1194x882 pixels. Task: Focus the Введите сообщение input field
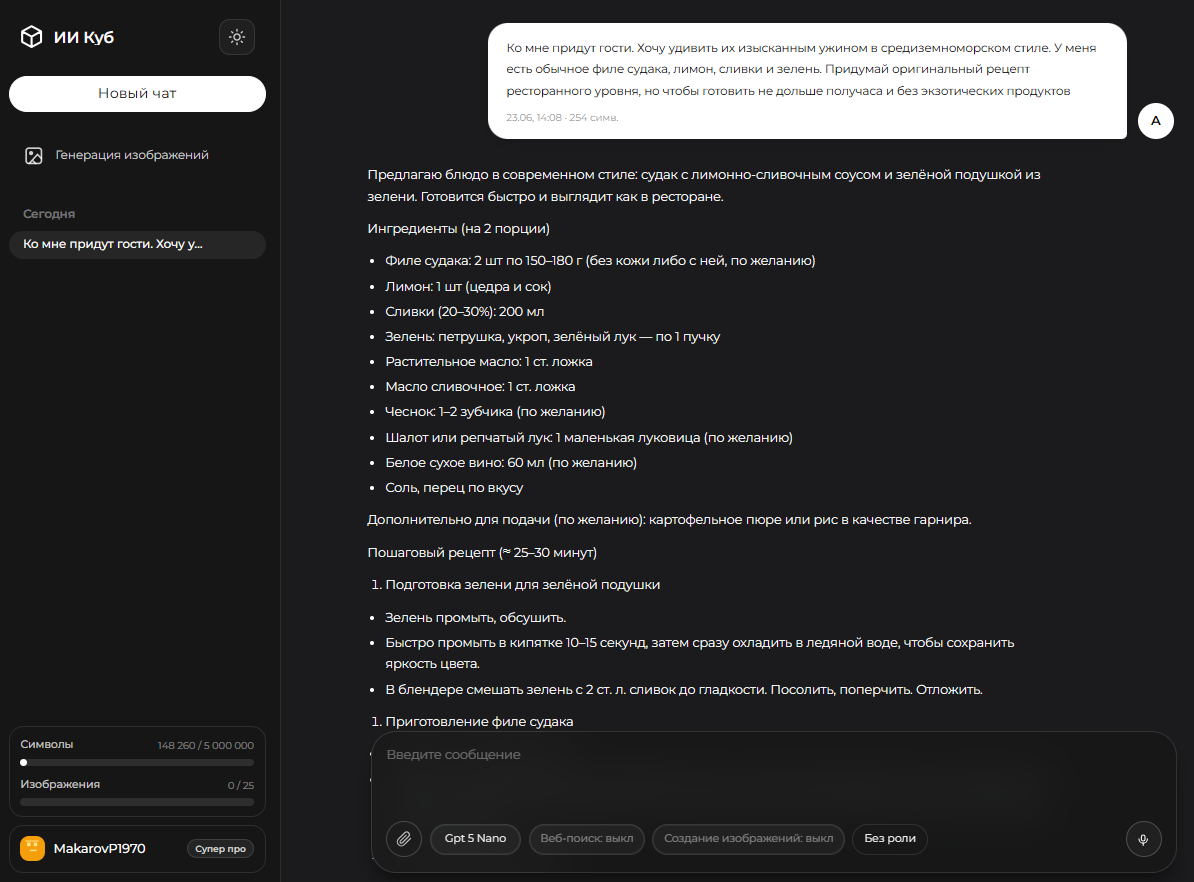click(x=773, y=773)
